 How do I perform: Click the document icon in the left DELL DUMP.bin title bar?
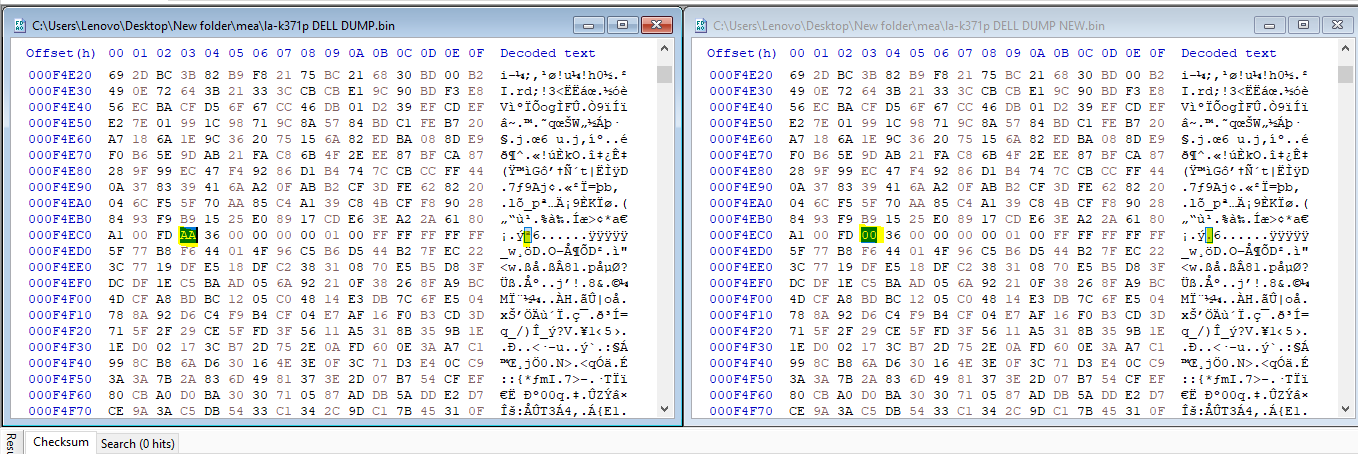coord(20,24)
